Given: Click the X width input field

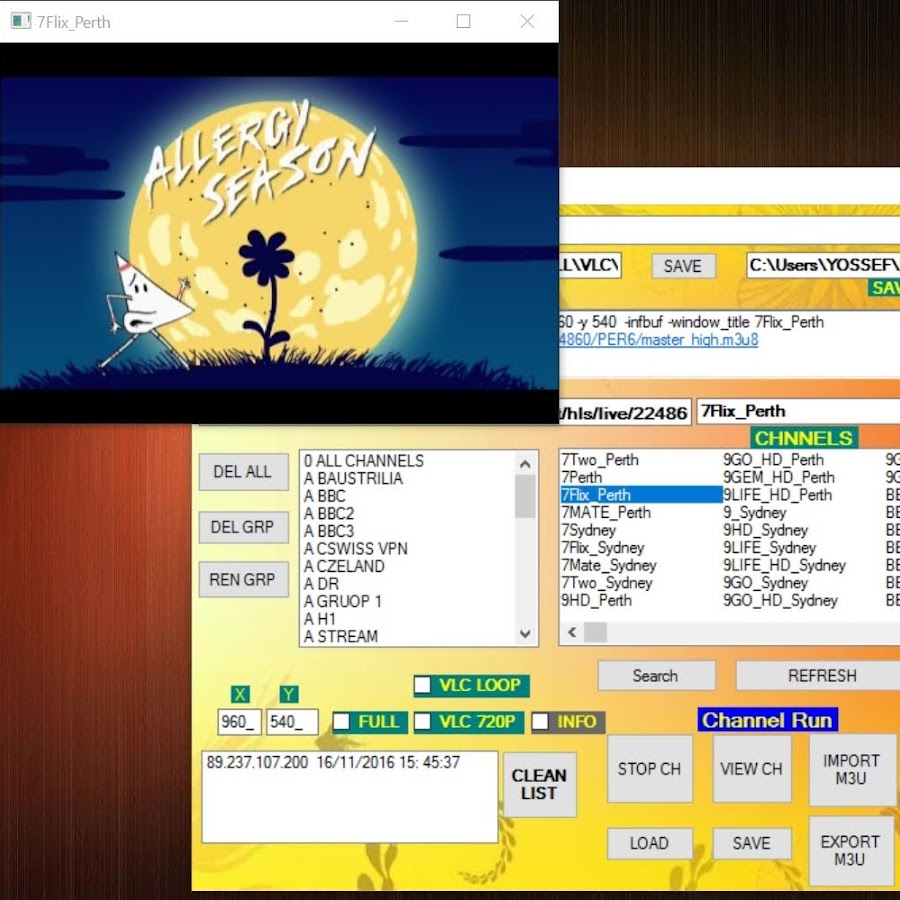Looking at the screenshot, I should pyautogui.click(x=240, y=722).
